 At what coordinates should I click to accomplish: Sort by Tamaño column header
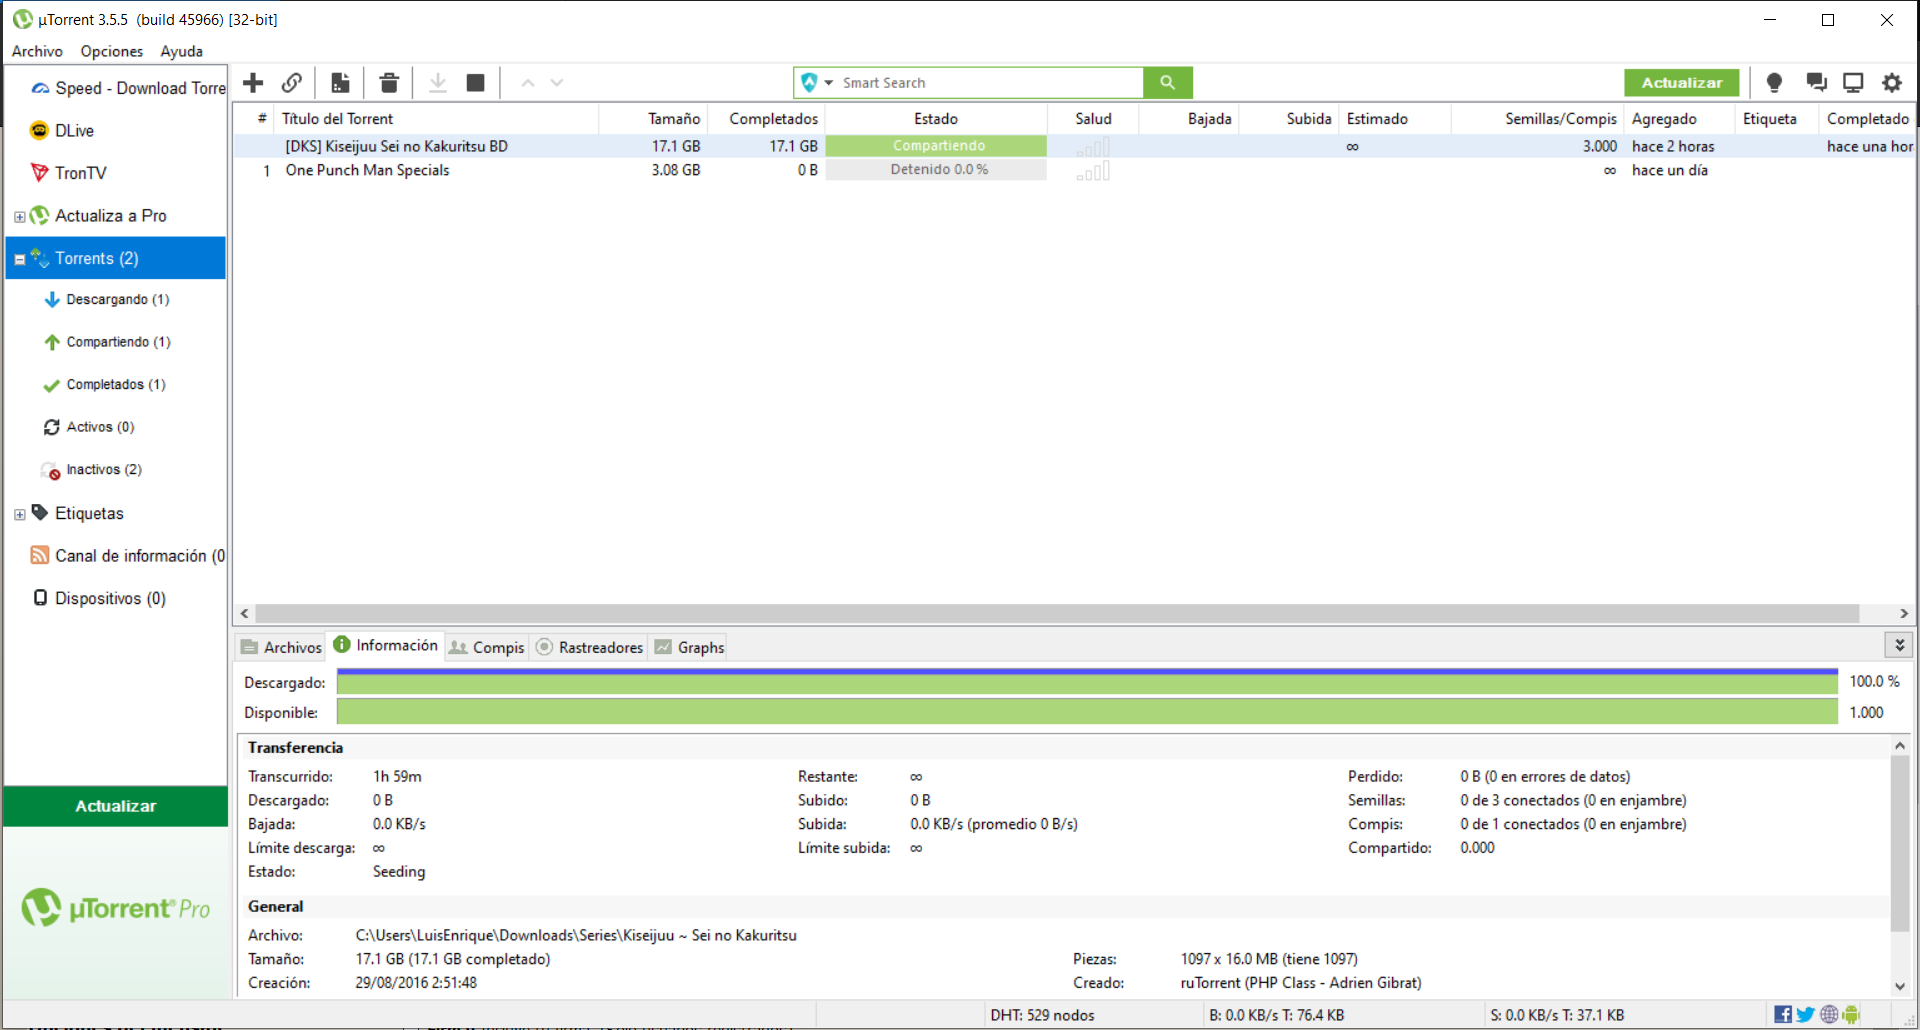pos(654,119)
